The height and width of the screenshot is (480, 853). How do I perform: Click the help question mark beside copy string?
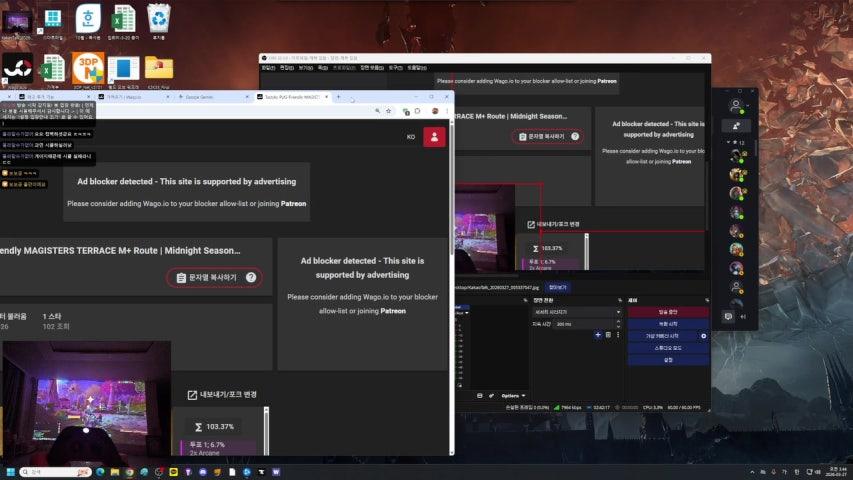251,278
